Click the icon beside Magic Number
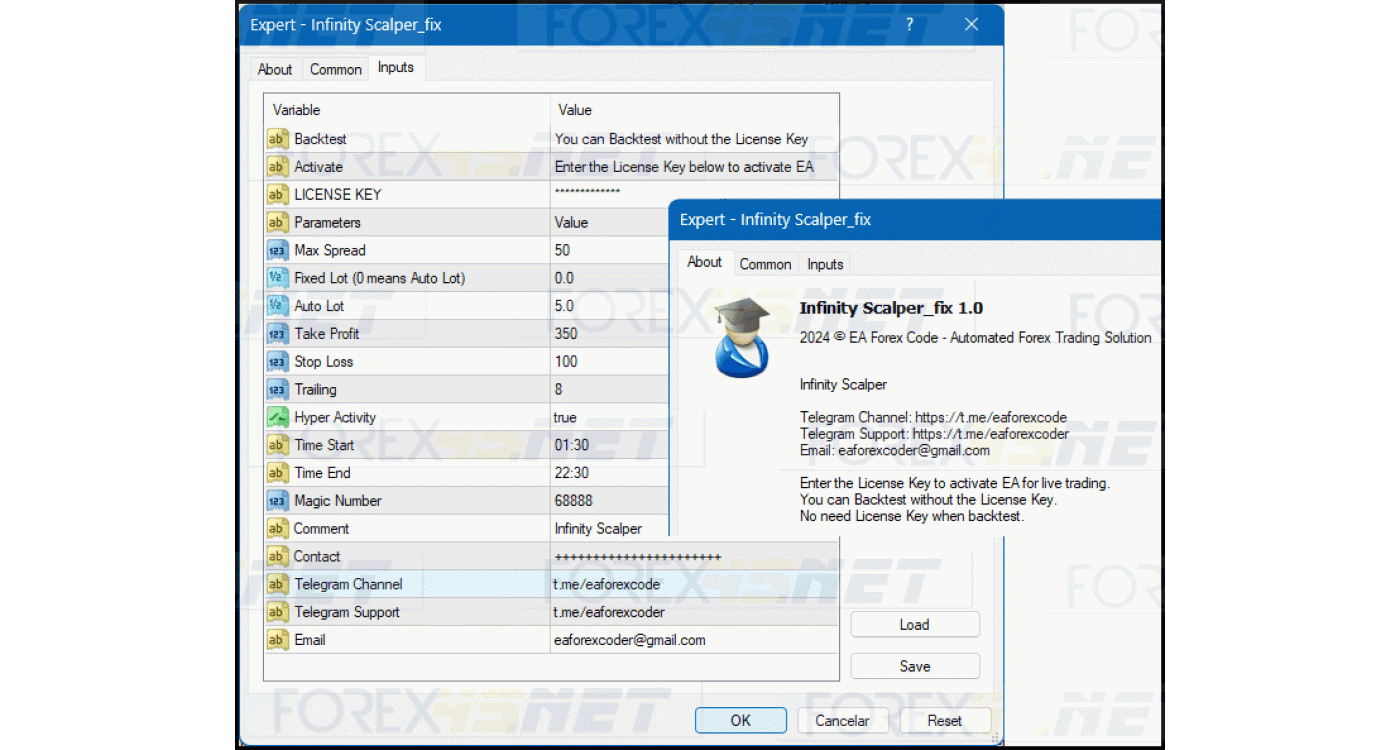Viewport: 1400px width, 750px height. coord(277,501)
